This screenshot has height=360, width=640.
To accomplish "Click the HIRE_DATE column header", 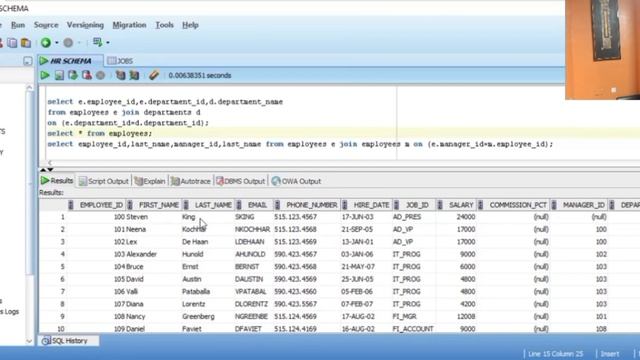I will 371,205.
